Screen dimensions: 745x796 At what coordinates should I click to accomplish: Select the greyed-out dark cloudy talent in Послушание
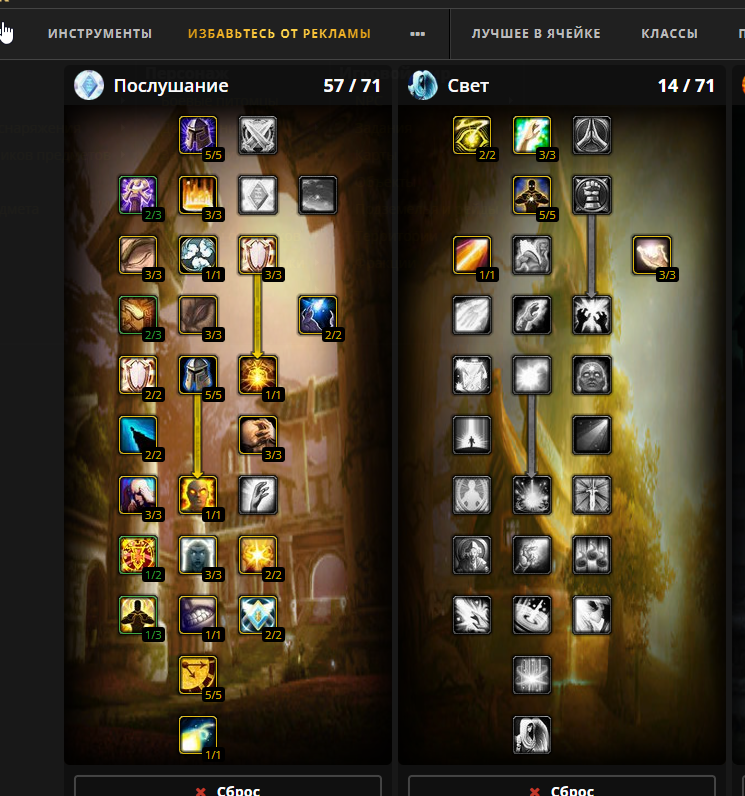[318, 195]
